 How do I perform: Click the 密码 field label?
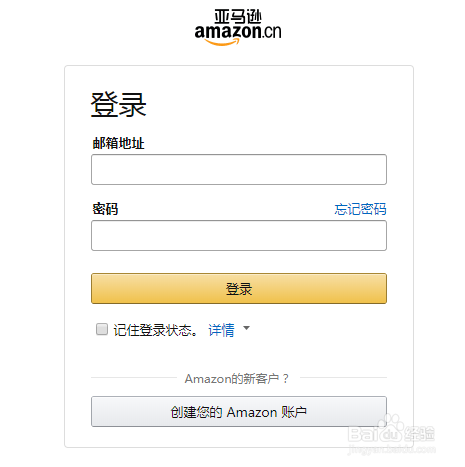click(x=105, y=209)
